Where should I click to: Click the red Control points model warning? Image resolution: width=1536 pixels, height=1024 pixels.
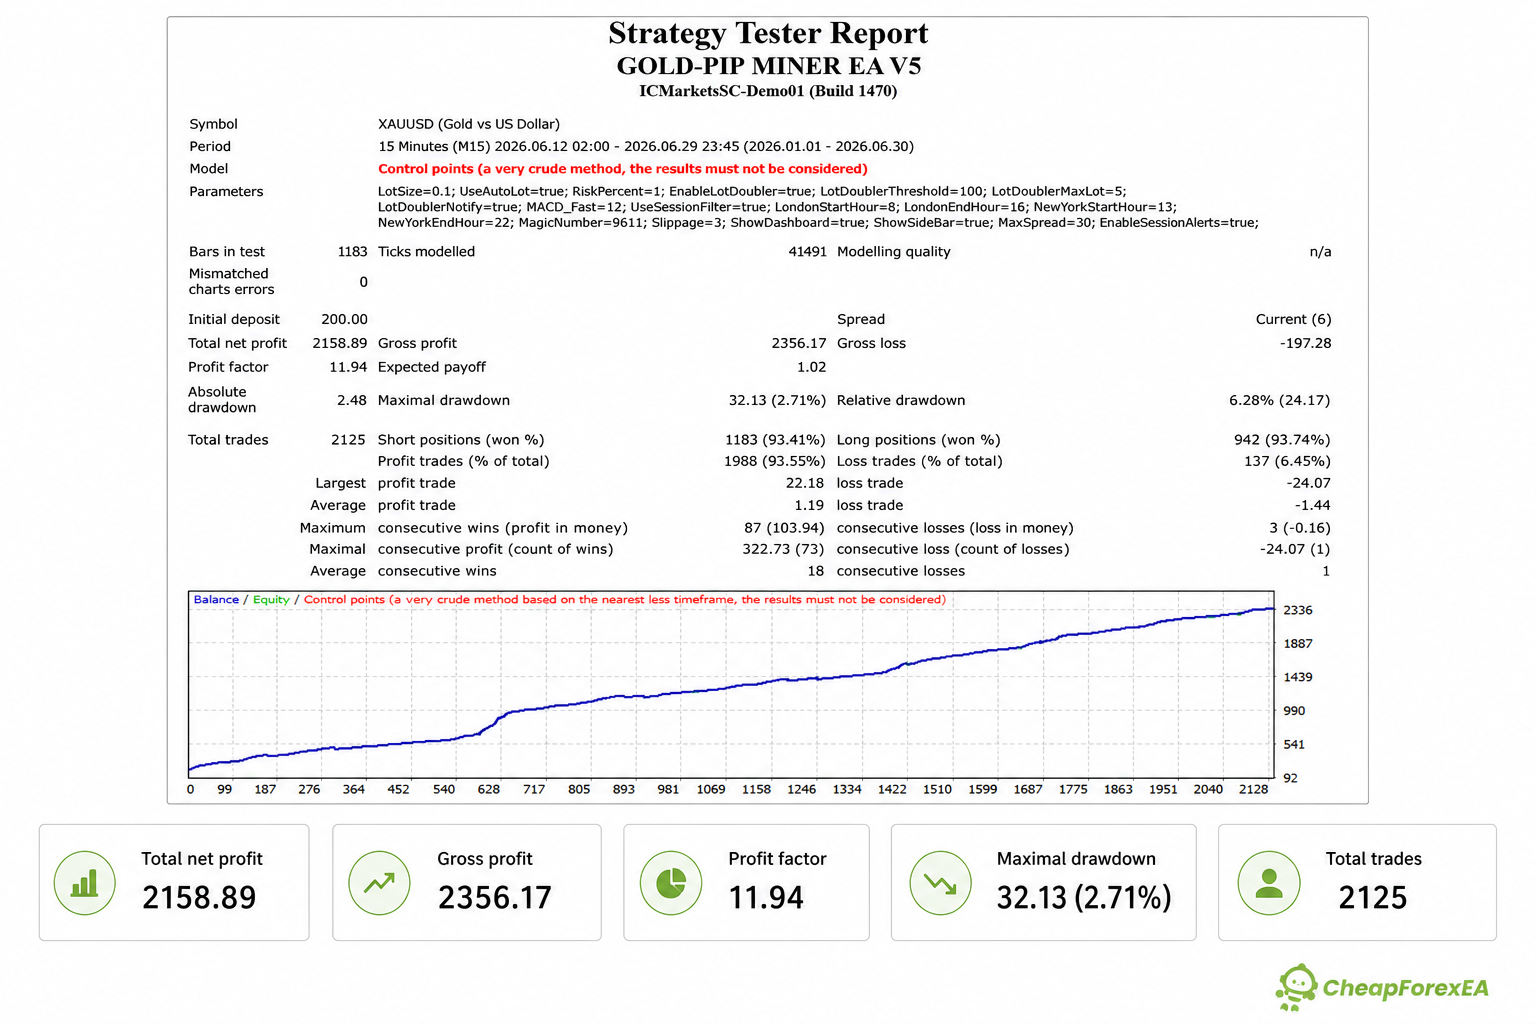tap(623, 169)
